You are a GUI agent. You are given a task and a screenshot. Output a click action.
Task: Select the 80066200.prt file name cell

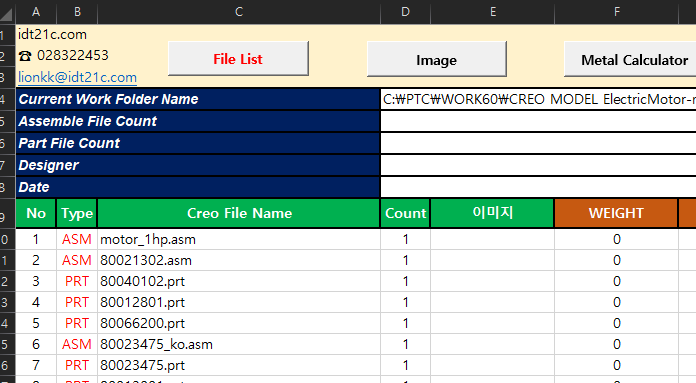click(239, 323)
